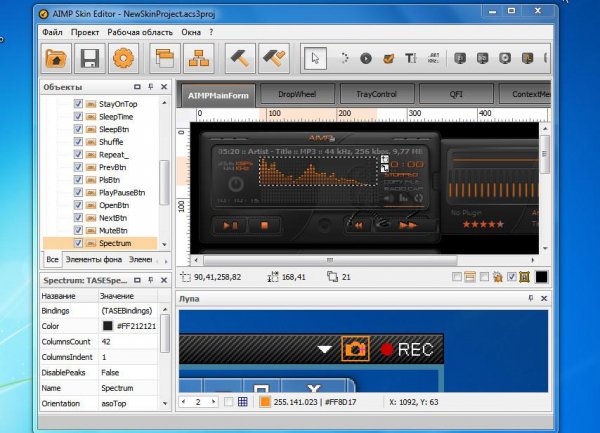Click layer order icon beside 21

tap(333, 277)
